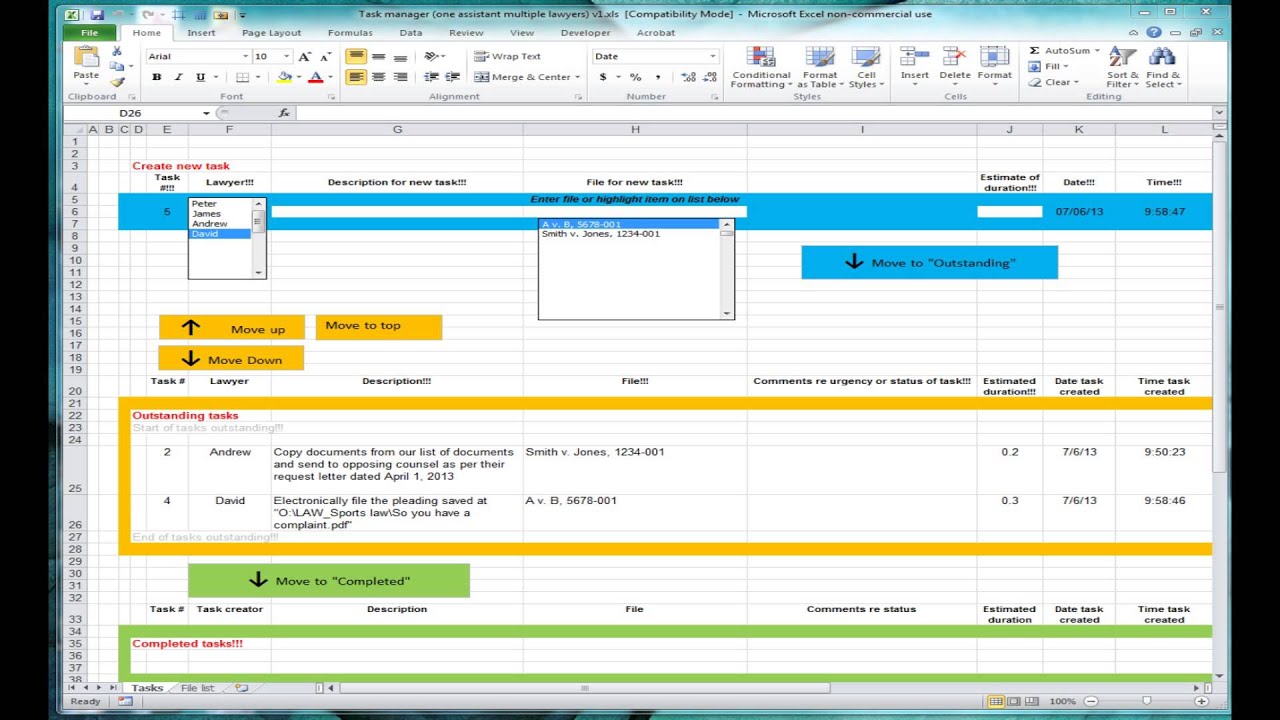Click the Move up button
1280x720 pixels.
(x=231, y=328)
